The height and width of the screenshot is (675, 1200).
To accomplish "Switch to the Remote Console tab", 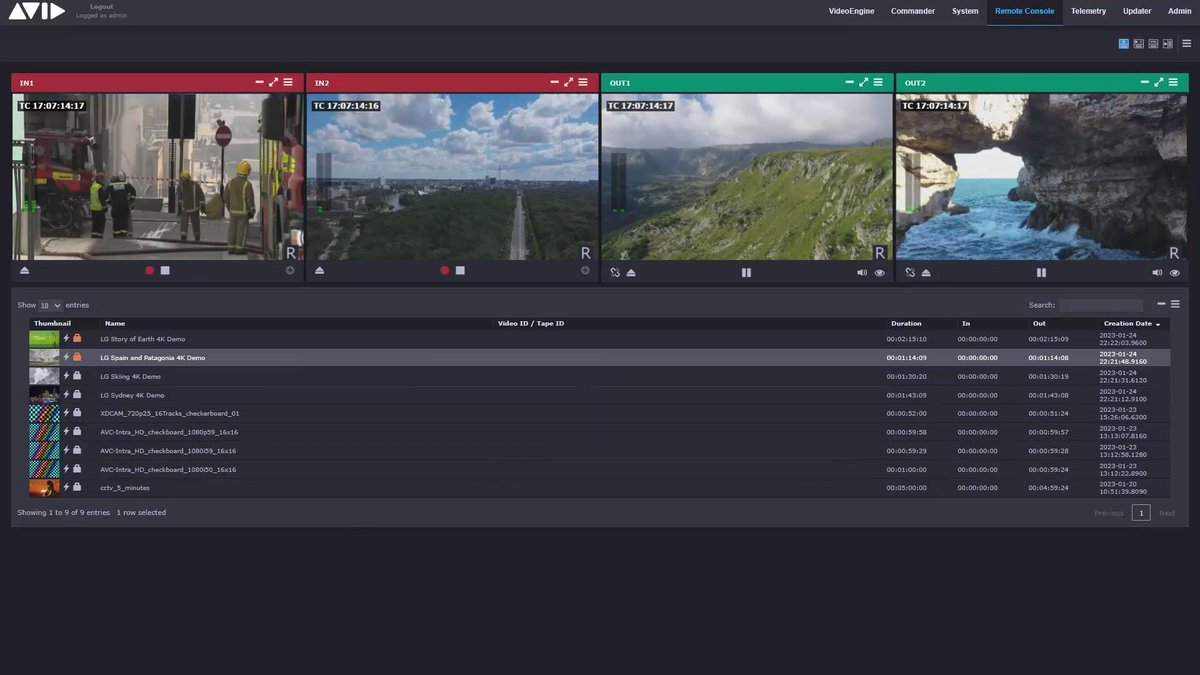I will pyautogui.click(x=1025, y=12).
